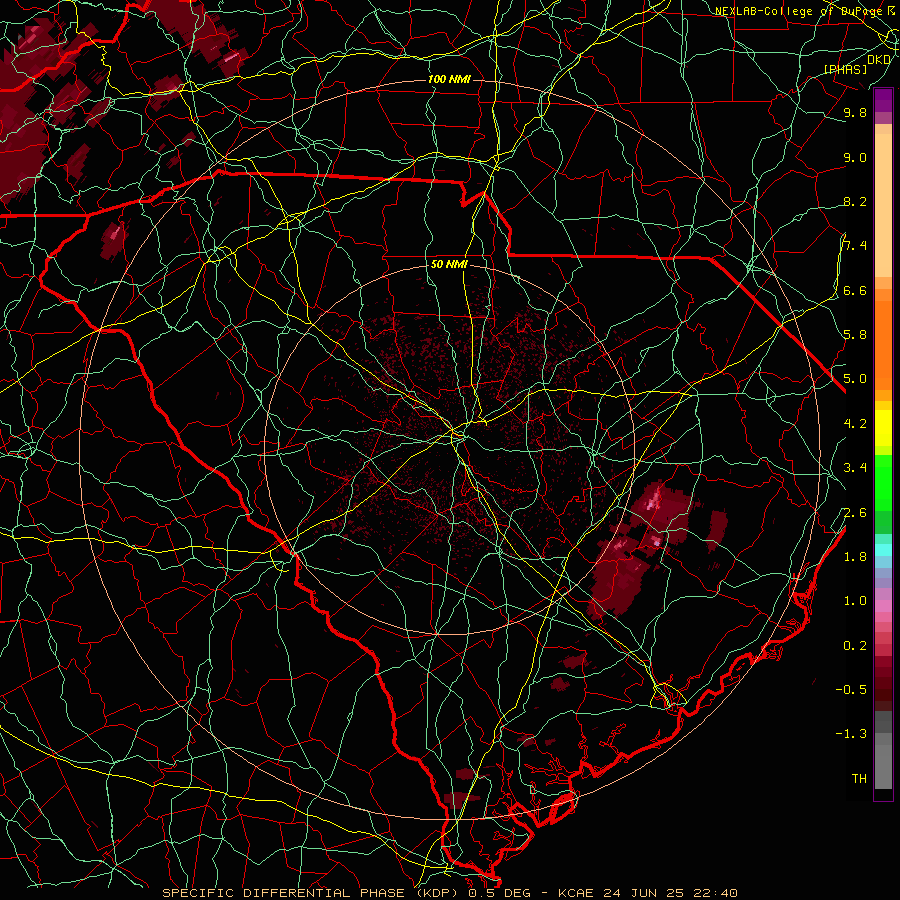Viewport: 900px width, 900px height.
Task: Click the 9.0 scale value
Action: (855, 157)
